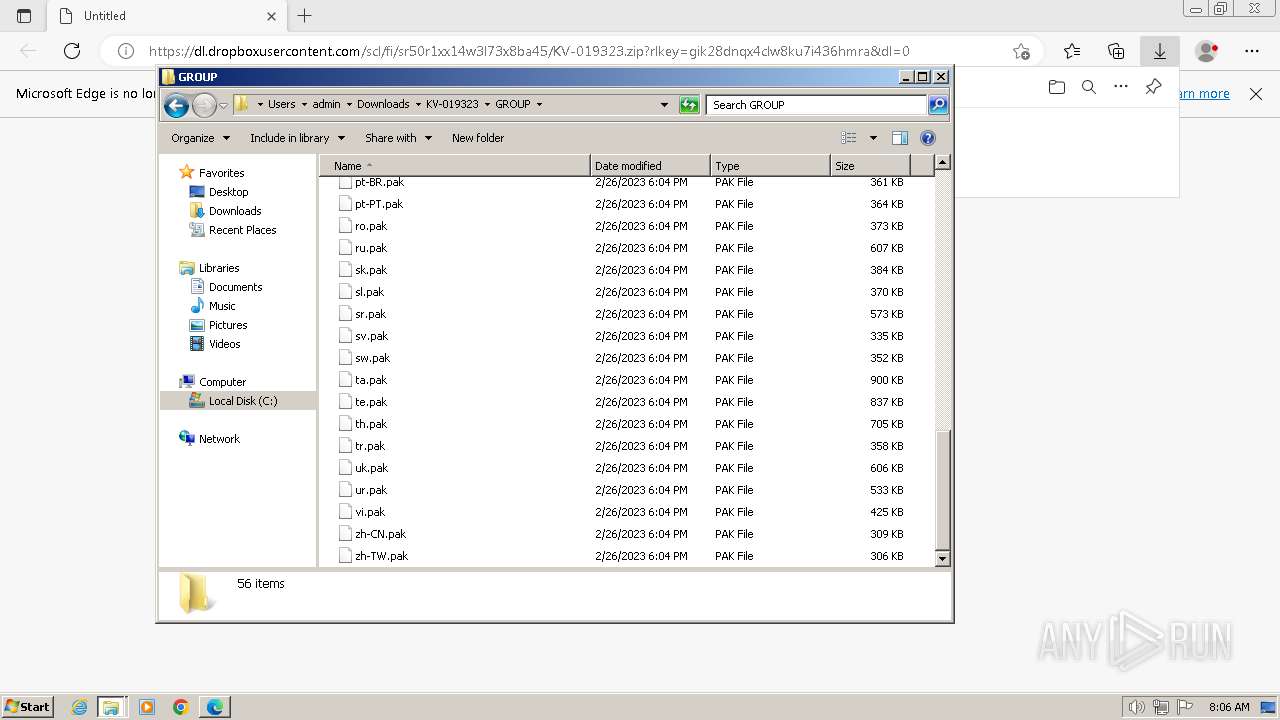This screenshot has width=1280, height=720.
Task: Open downloads folder icon in Edge panel
Action: [1057, 87]
